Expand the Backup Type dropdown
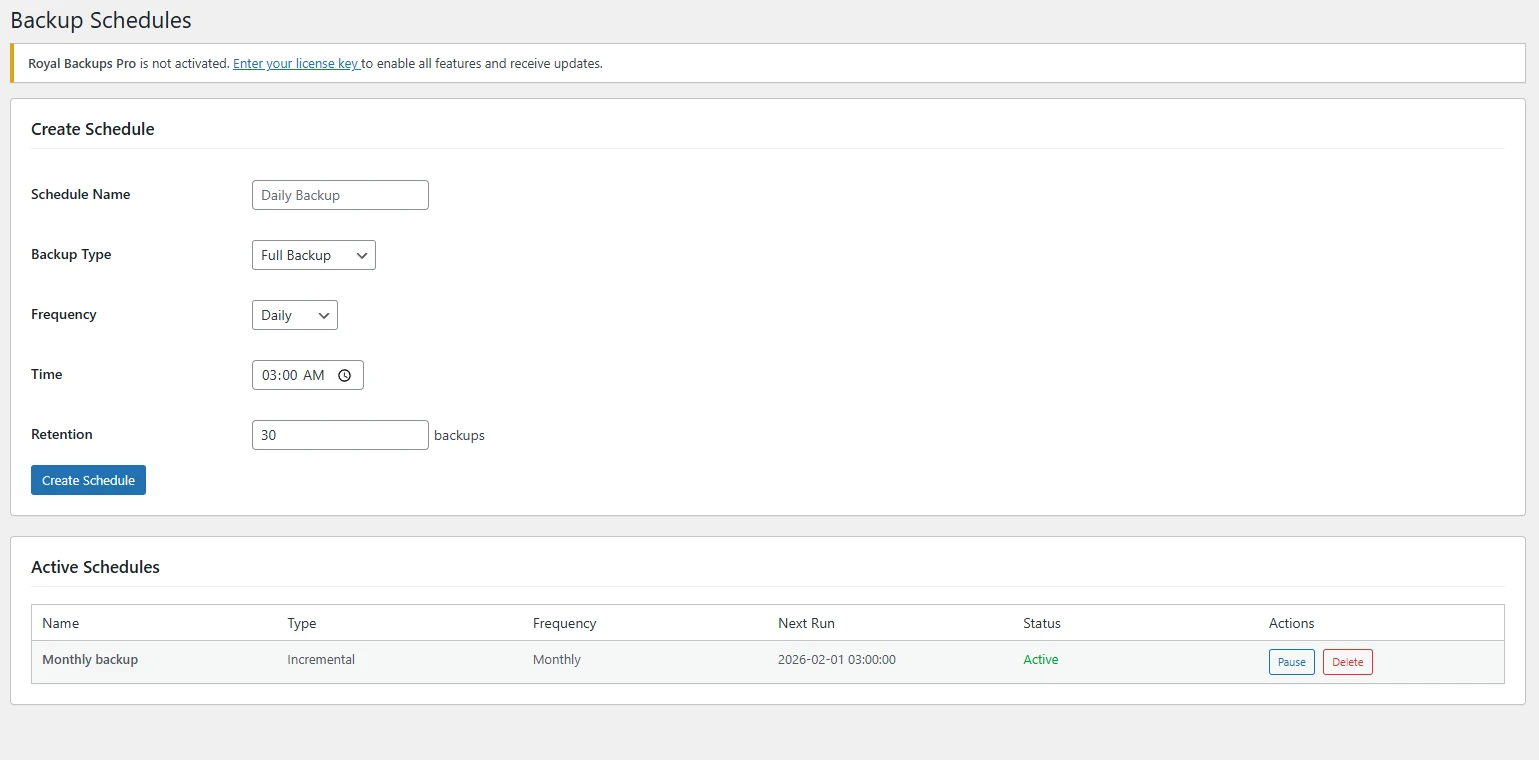The image size is (1539, 760). click(x=313, y=255)
